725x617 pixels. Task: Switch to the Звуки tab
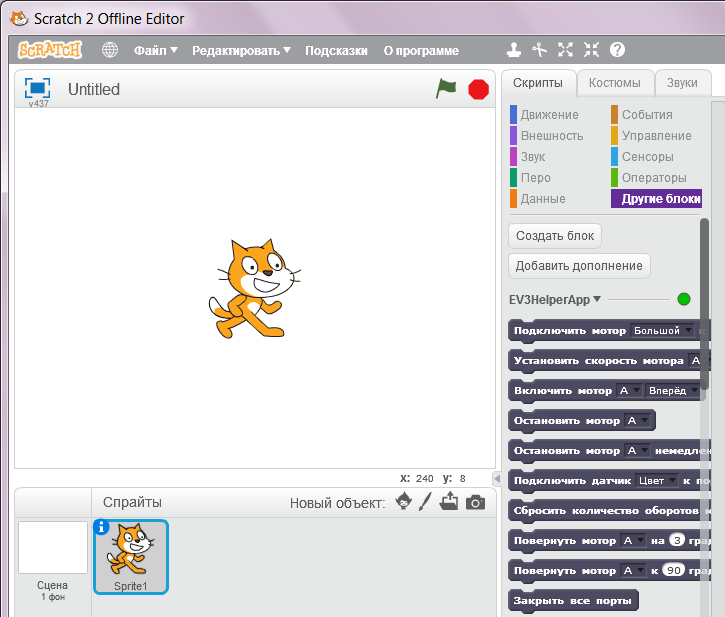click(x=682, y=83)
